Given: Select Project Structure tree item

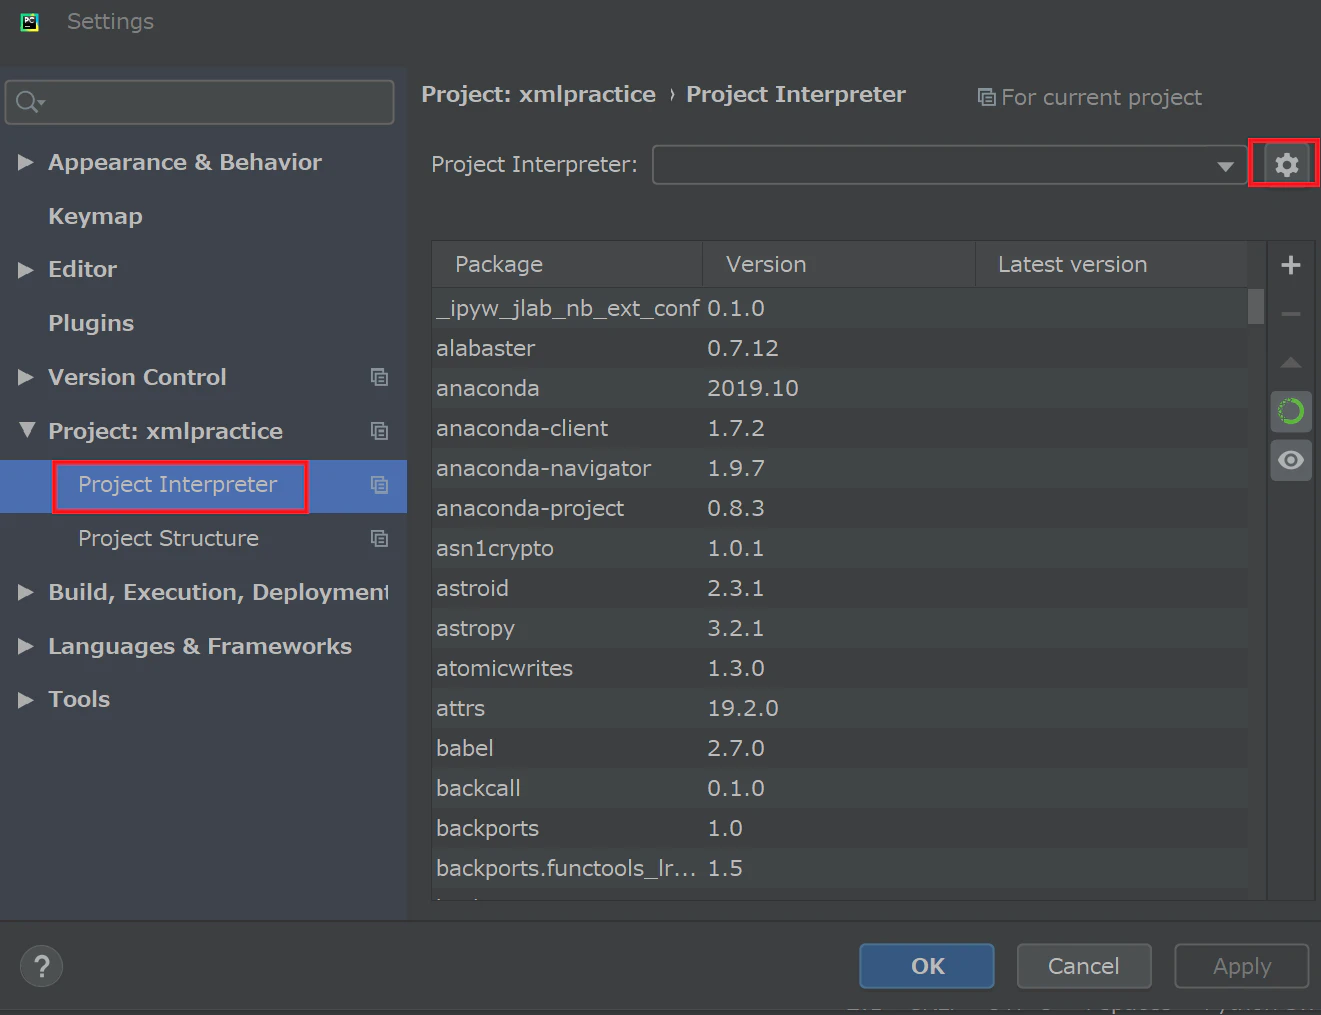Looking at the screenshot, I should tap(168, 539).
